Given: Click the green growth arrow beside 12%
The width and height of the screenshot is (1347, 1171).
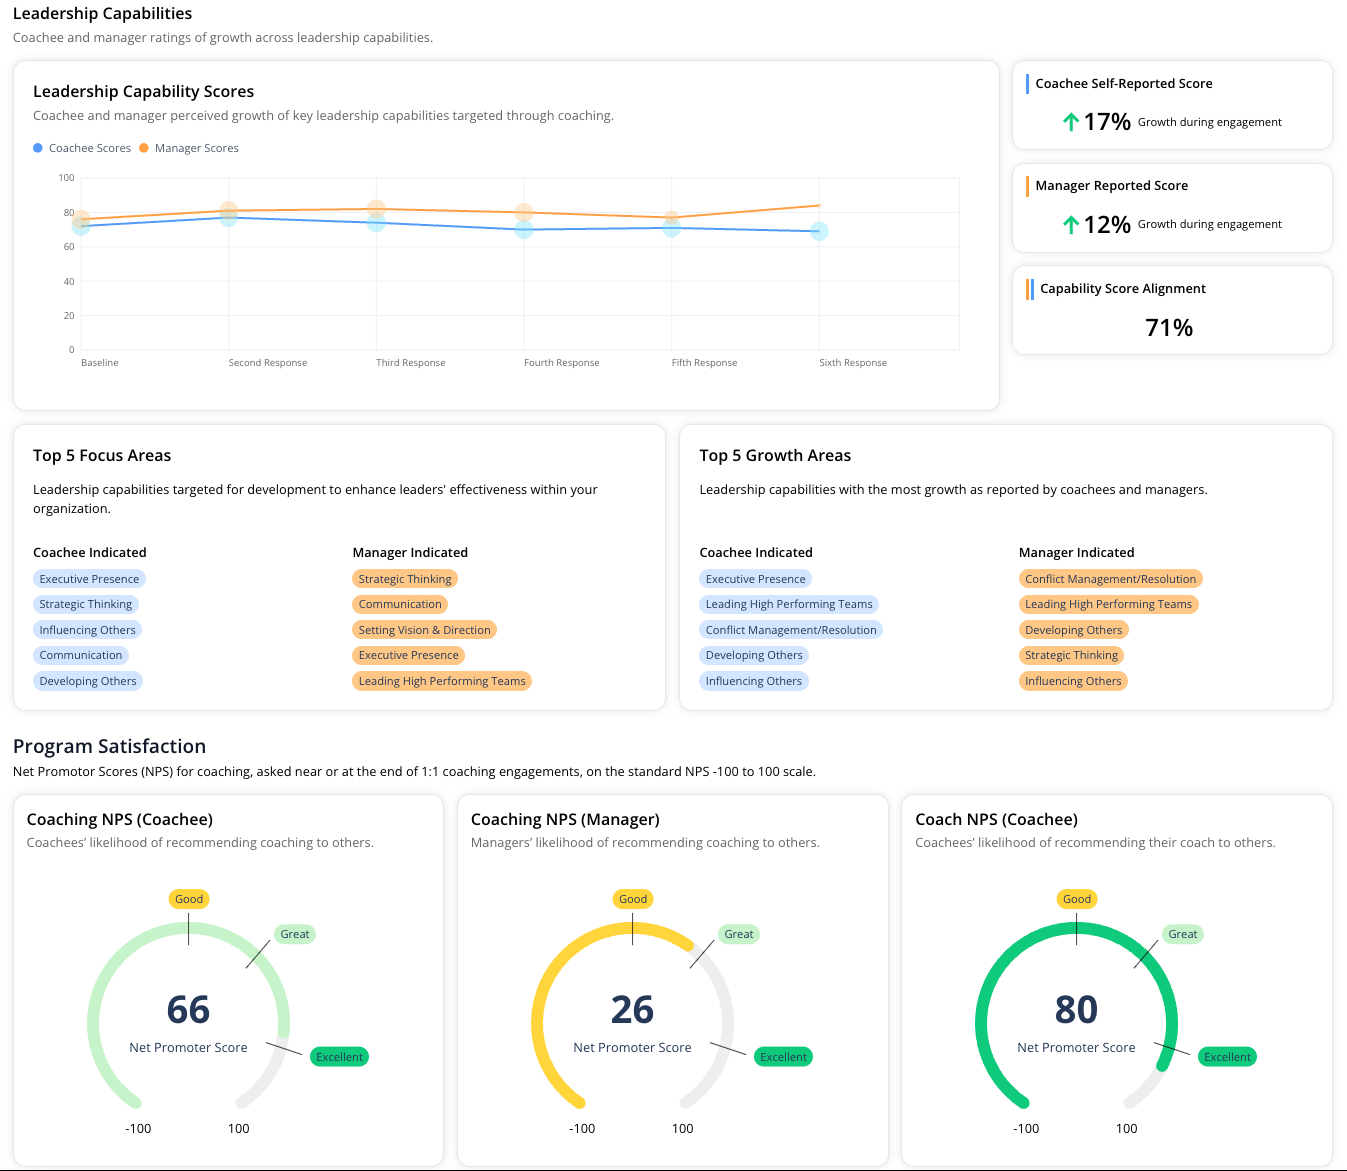Looking at the screenshot, I should point(1070,225).
